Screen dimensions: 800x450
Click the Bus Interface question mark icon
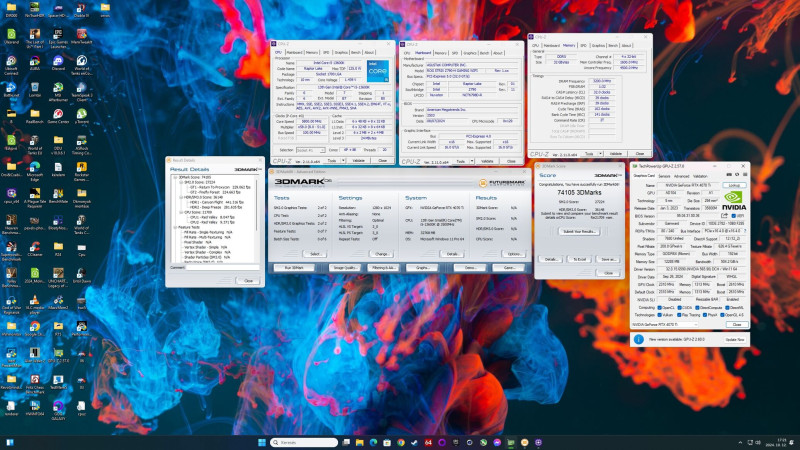tap(745, 231)
